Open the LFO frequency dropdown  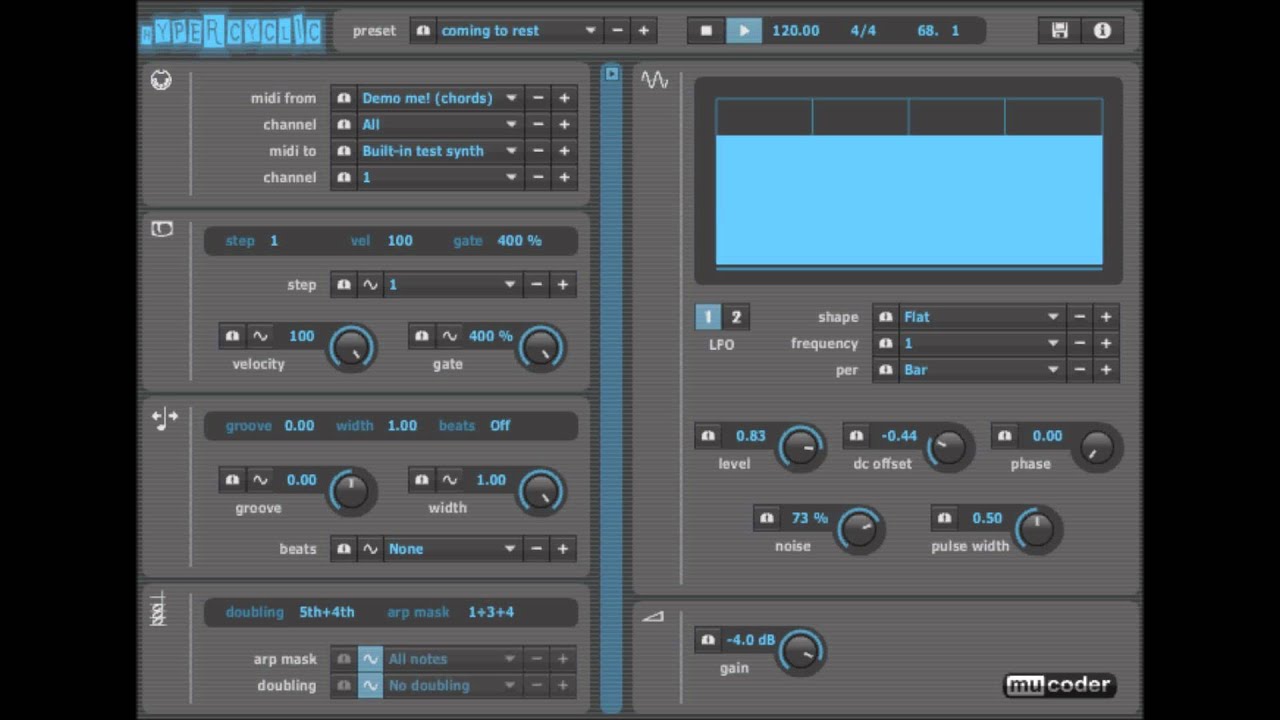coord(981,343)
